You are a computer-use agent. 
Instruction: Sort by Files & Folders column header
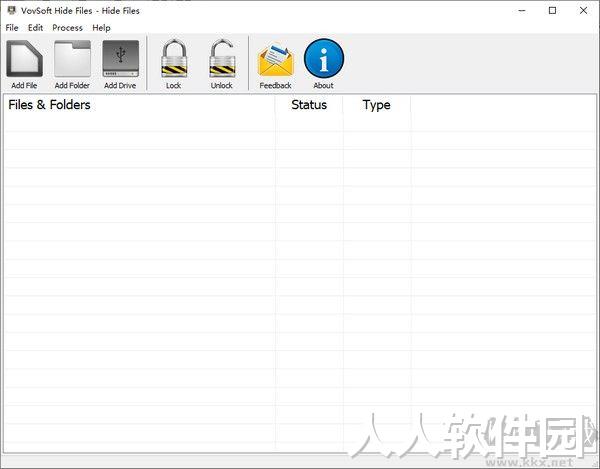tap(139, 105)
